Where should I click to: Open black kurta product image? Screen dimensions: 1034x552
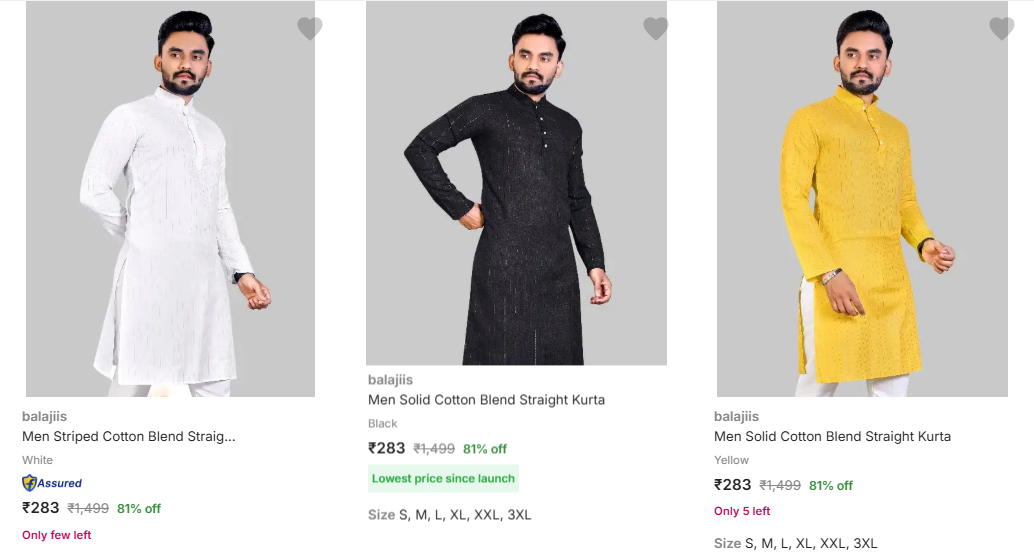tap(516, 185)
